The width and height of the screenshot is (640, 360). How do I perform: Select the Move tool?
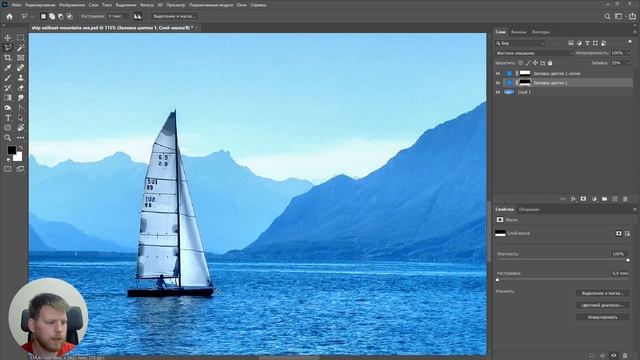[x=8, y=38]
